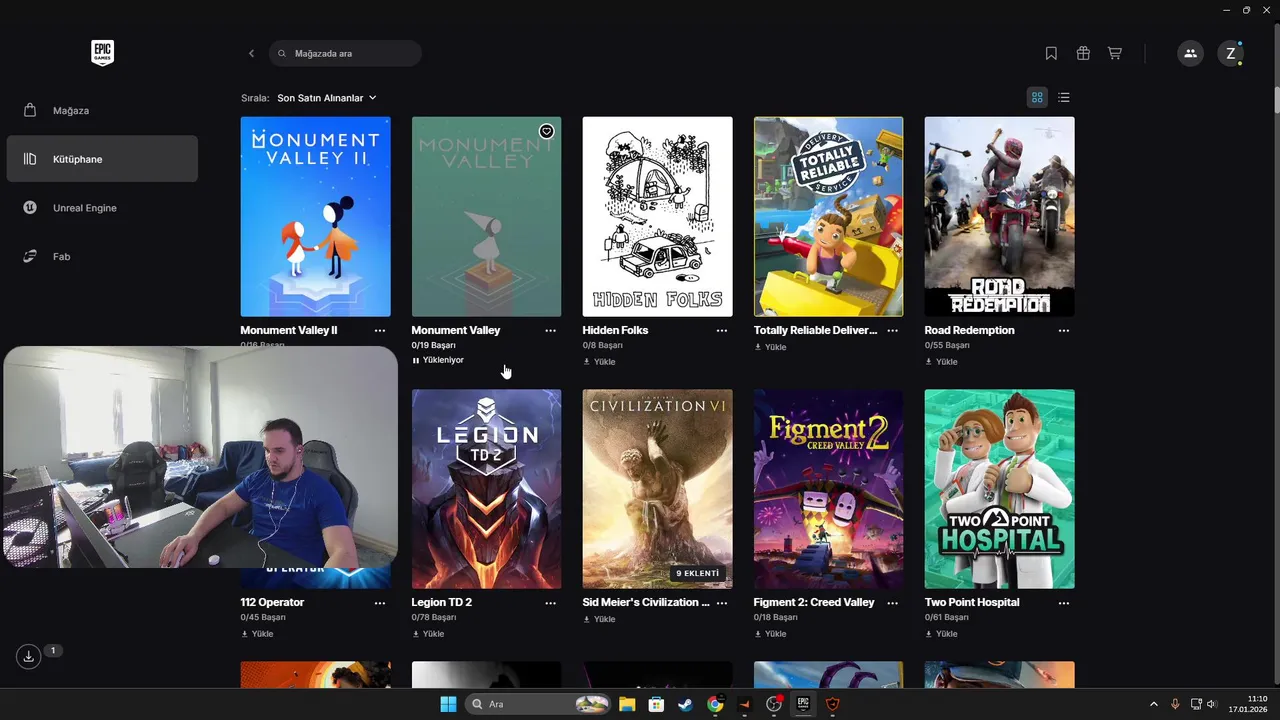This screenshot has height=720, width=1280.
Task: Open three-dot menu for Road Redemption
Action: (1064, 330)
